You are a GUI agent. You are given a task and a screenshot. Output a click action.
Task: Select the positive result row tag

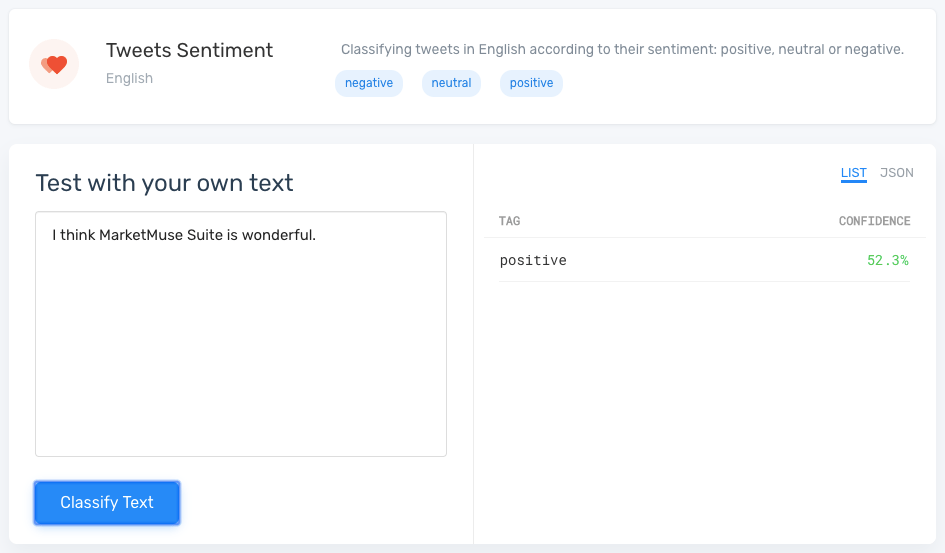[533, 260]
